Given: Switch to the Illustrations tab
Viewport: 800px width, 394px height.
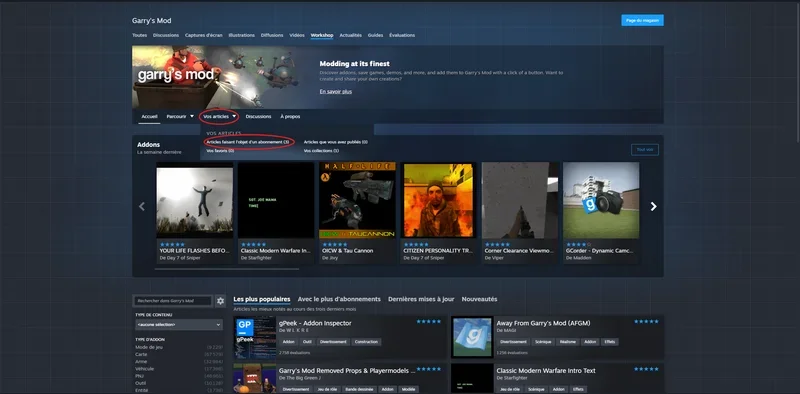Looking at the screenshot, I should tap(242, 35).
